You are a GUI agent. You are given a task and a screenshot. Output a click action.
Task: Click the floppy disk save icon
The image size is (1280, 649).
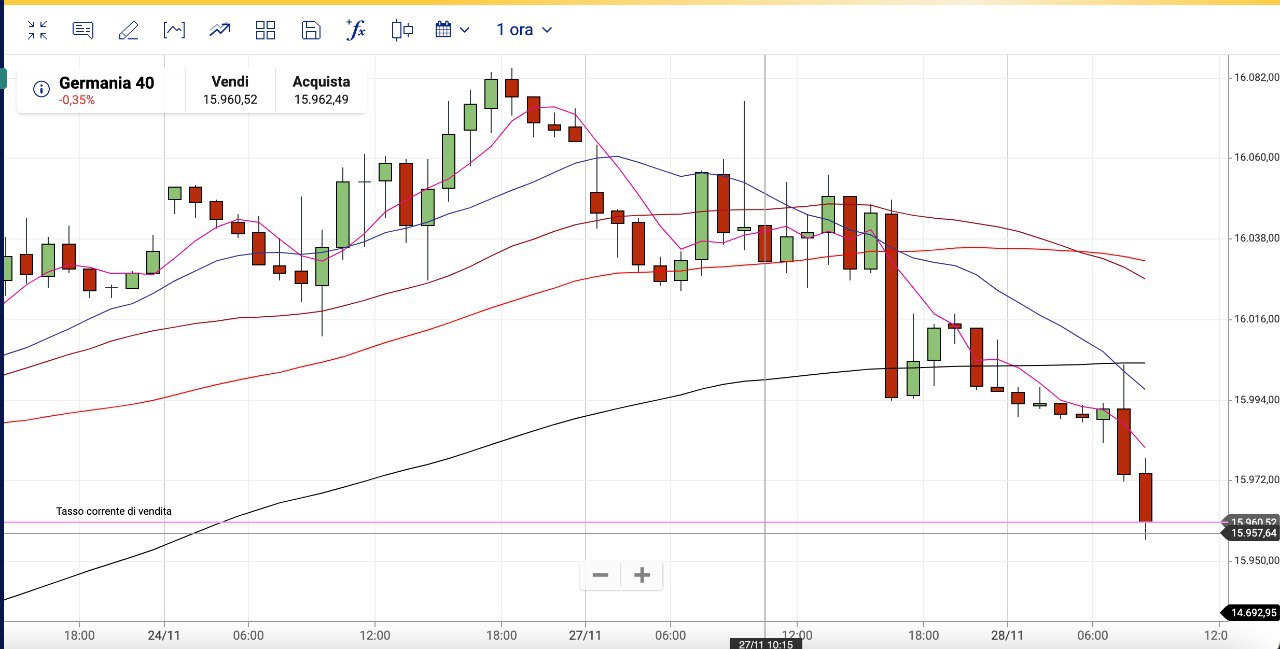point(311,30)
